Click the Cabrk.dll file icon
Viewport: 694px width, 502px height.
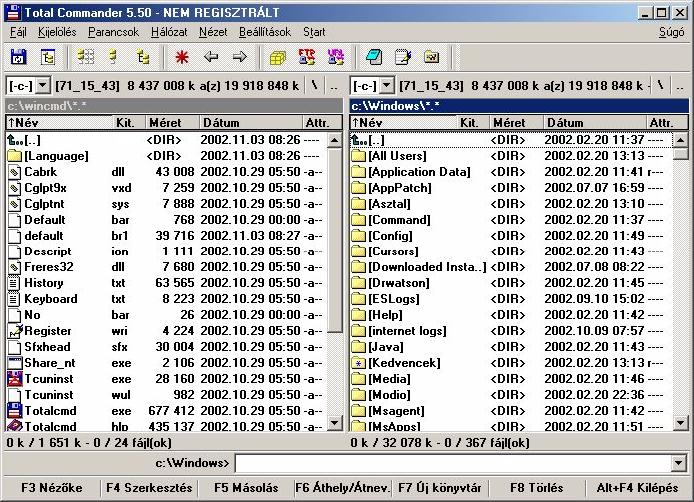[x=15, y=172]
